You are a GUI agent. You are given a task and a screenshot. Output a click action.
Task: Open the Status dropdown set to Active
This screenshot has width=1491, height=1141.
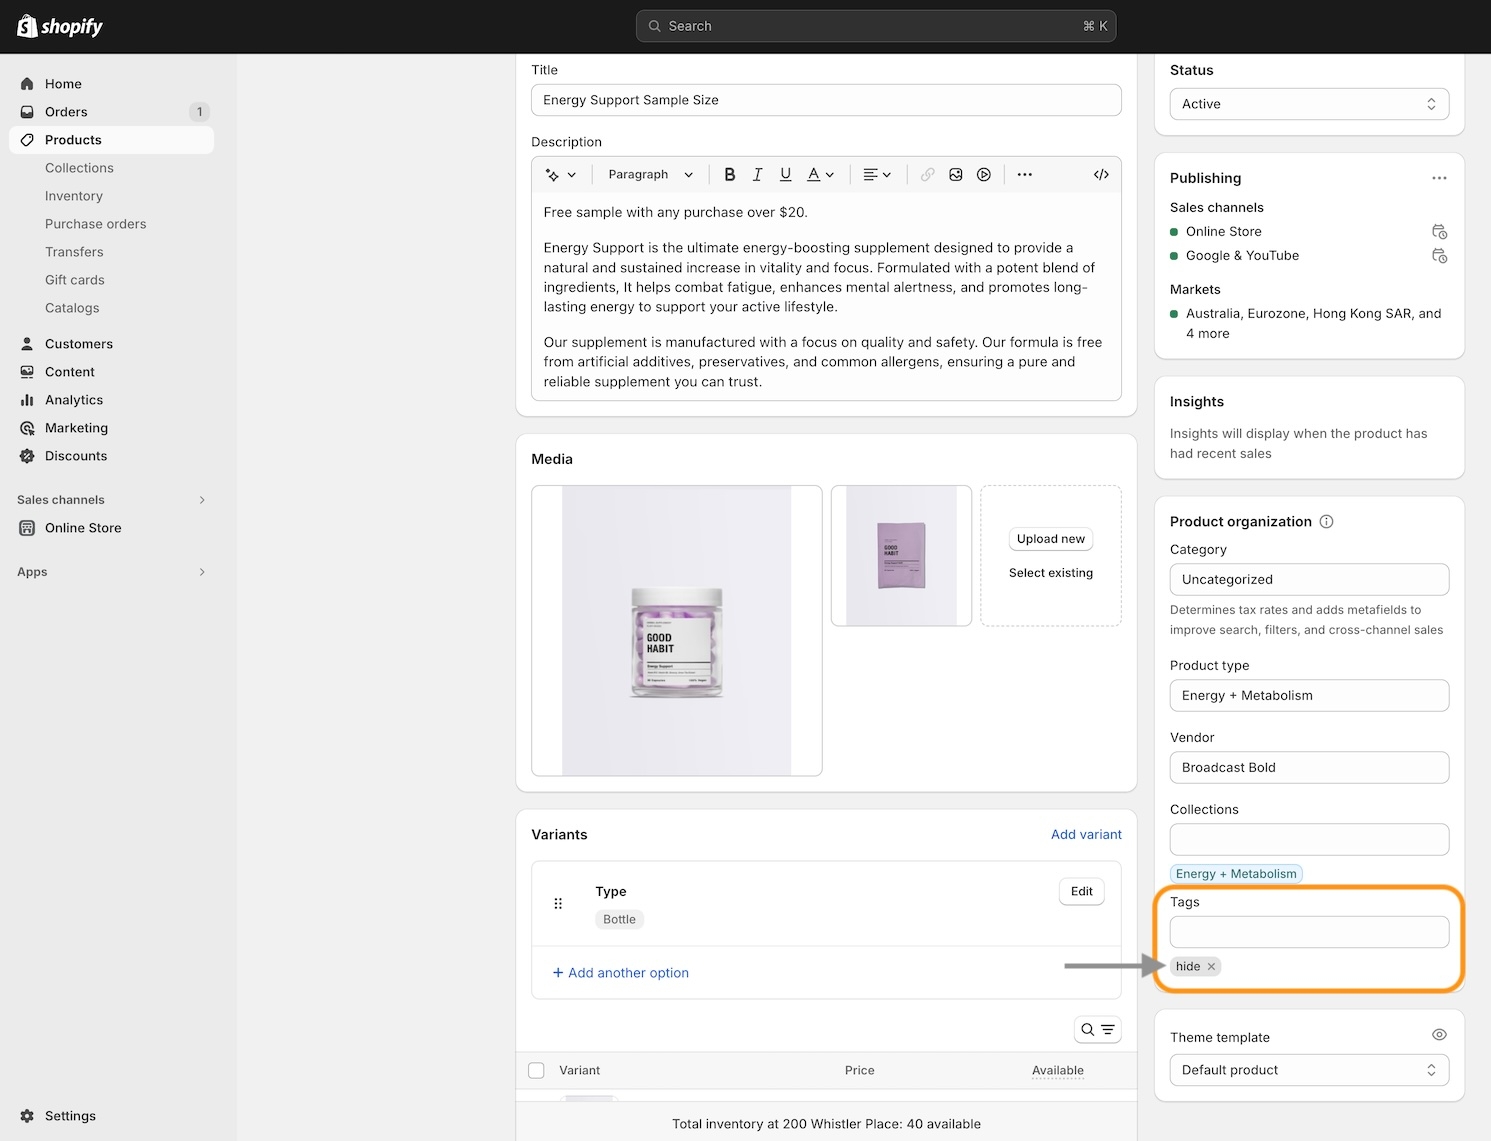pos(1308,104)
